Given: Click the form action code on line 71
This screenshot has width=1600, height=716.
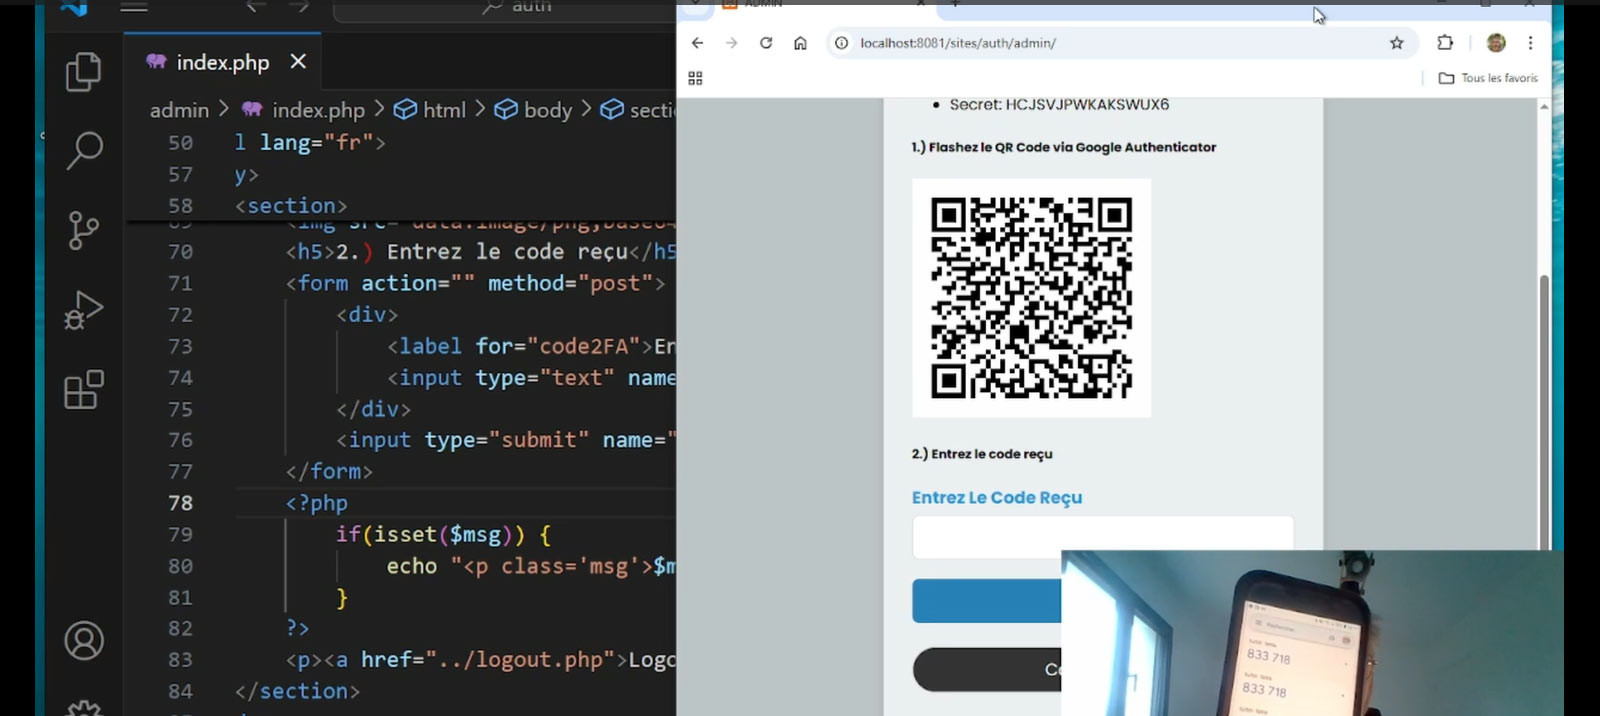Looking at the screenshot, I should tap(475, 283).
